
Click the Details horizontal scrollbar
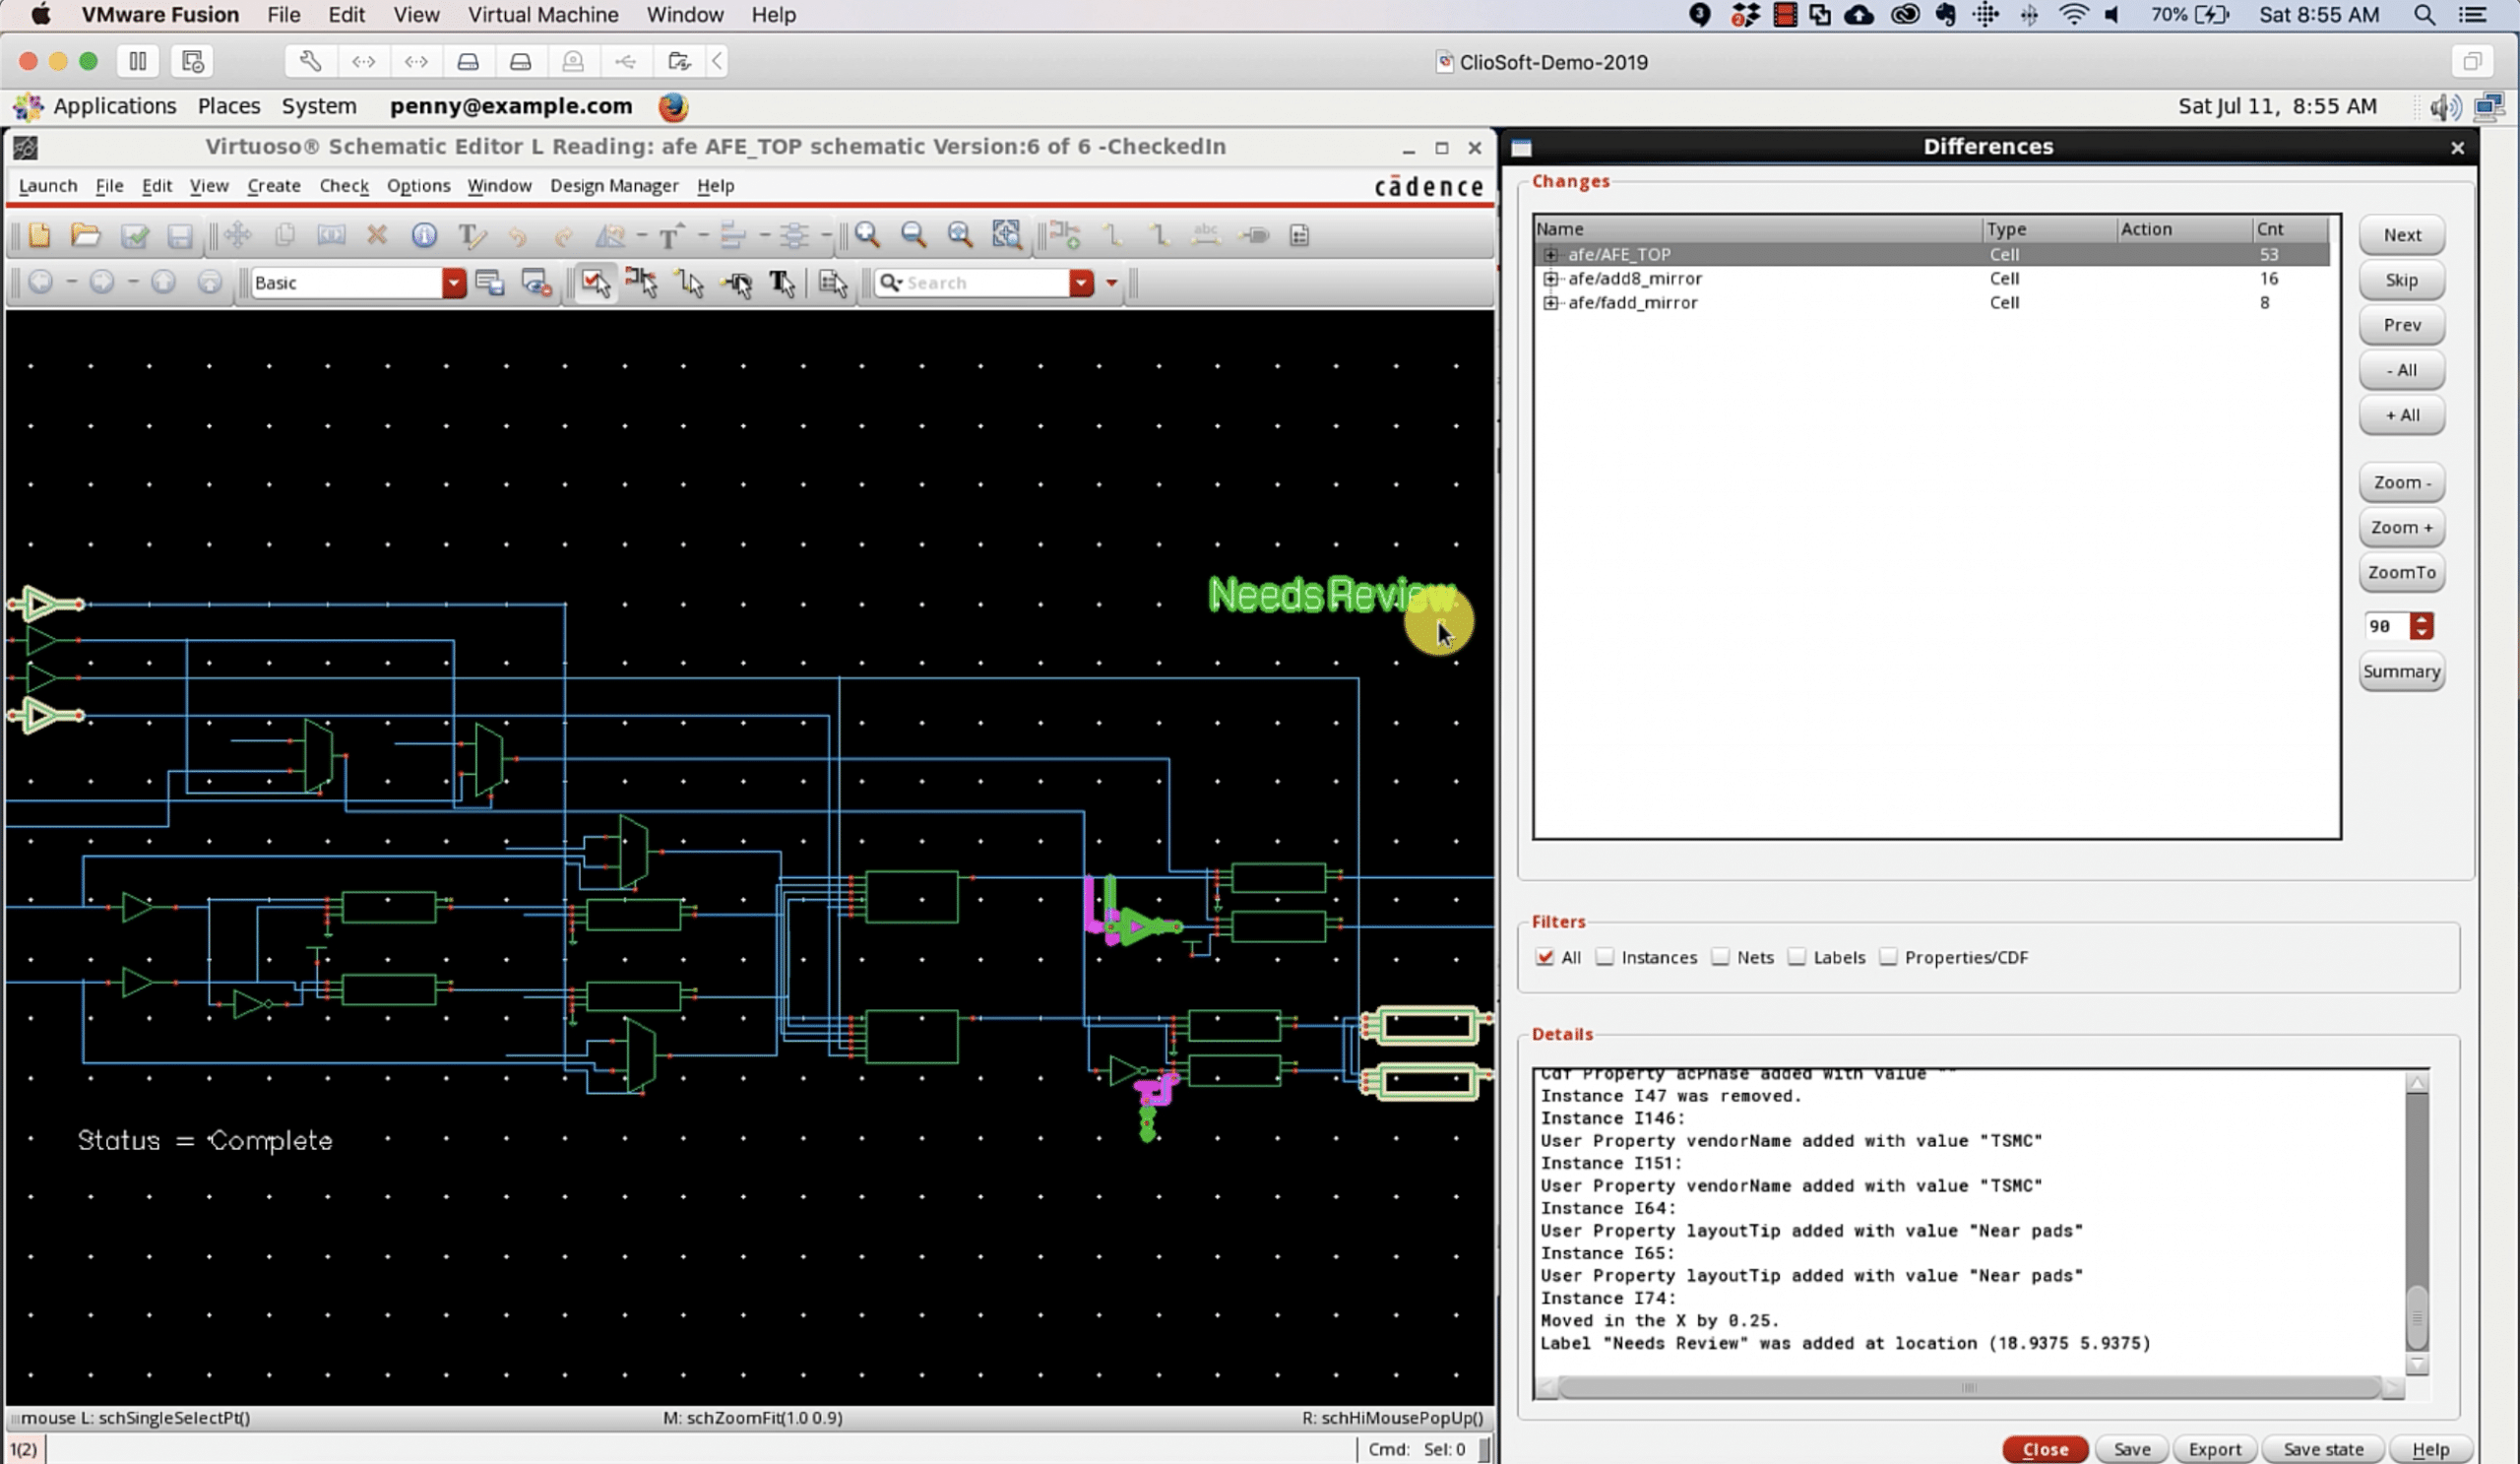tap(1967, 1387)
